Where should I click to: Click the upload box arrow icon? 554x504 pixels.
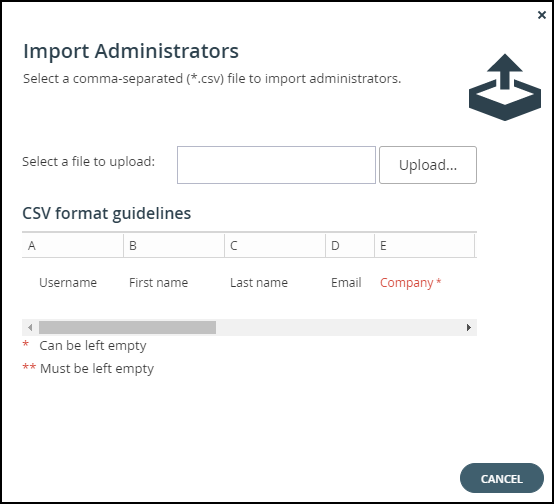(505, 87)
